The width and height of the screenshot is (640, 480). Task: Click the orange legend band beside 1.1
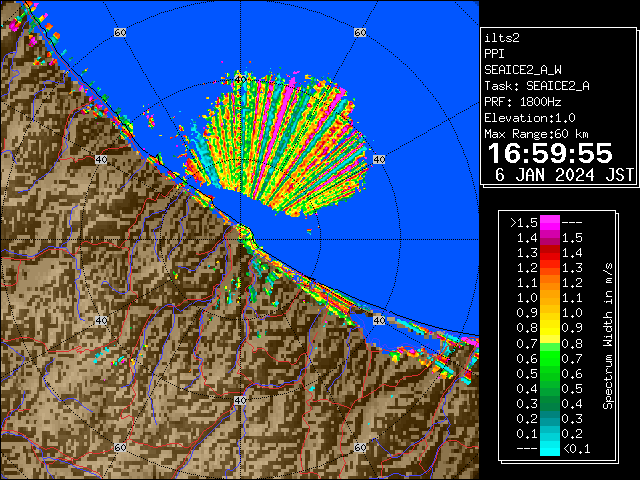coord(550,283)
